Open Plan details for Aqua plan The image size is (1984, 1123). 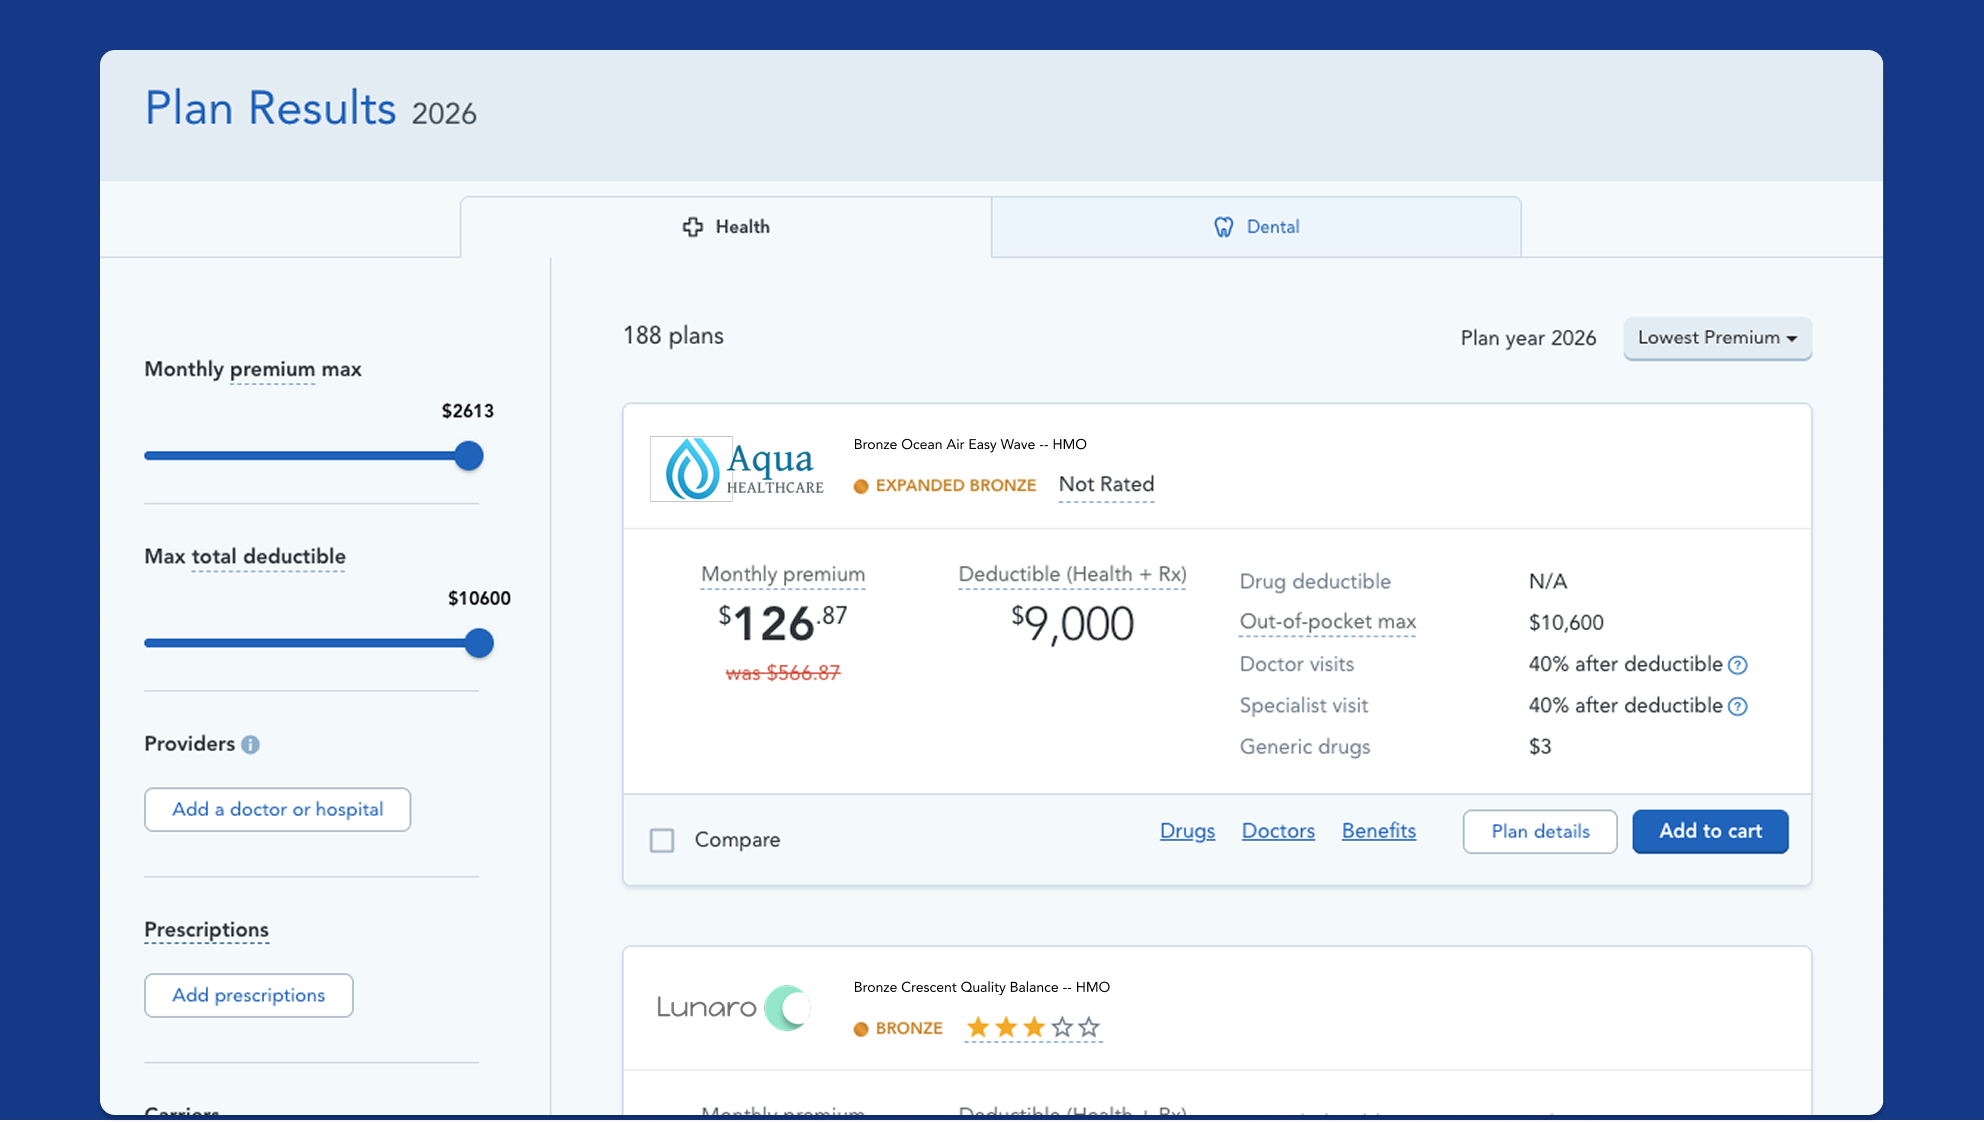1540,831
